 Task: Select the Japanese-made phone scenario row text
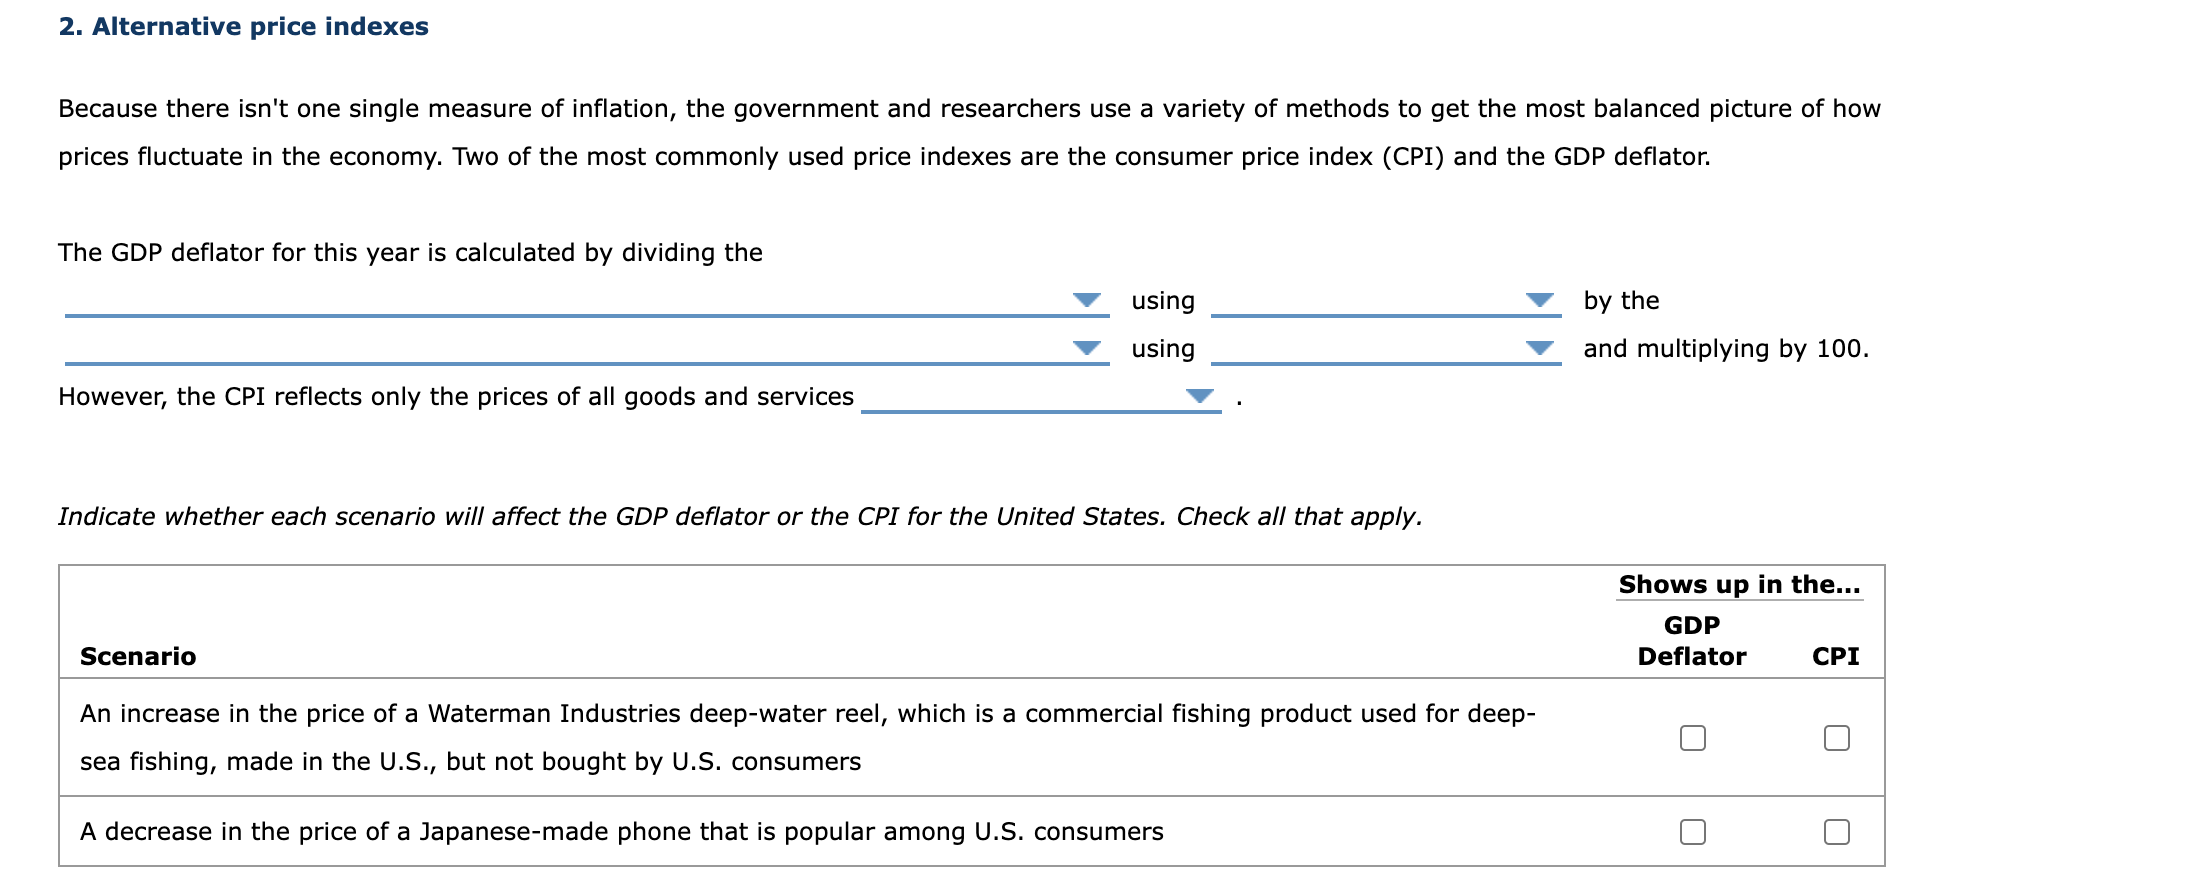(x=621, y=830)
